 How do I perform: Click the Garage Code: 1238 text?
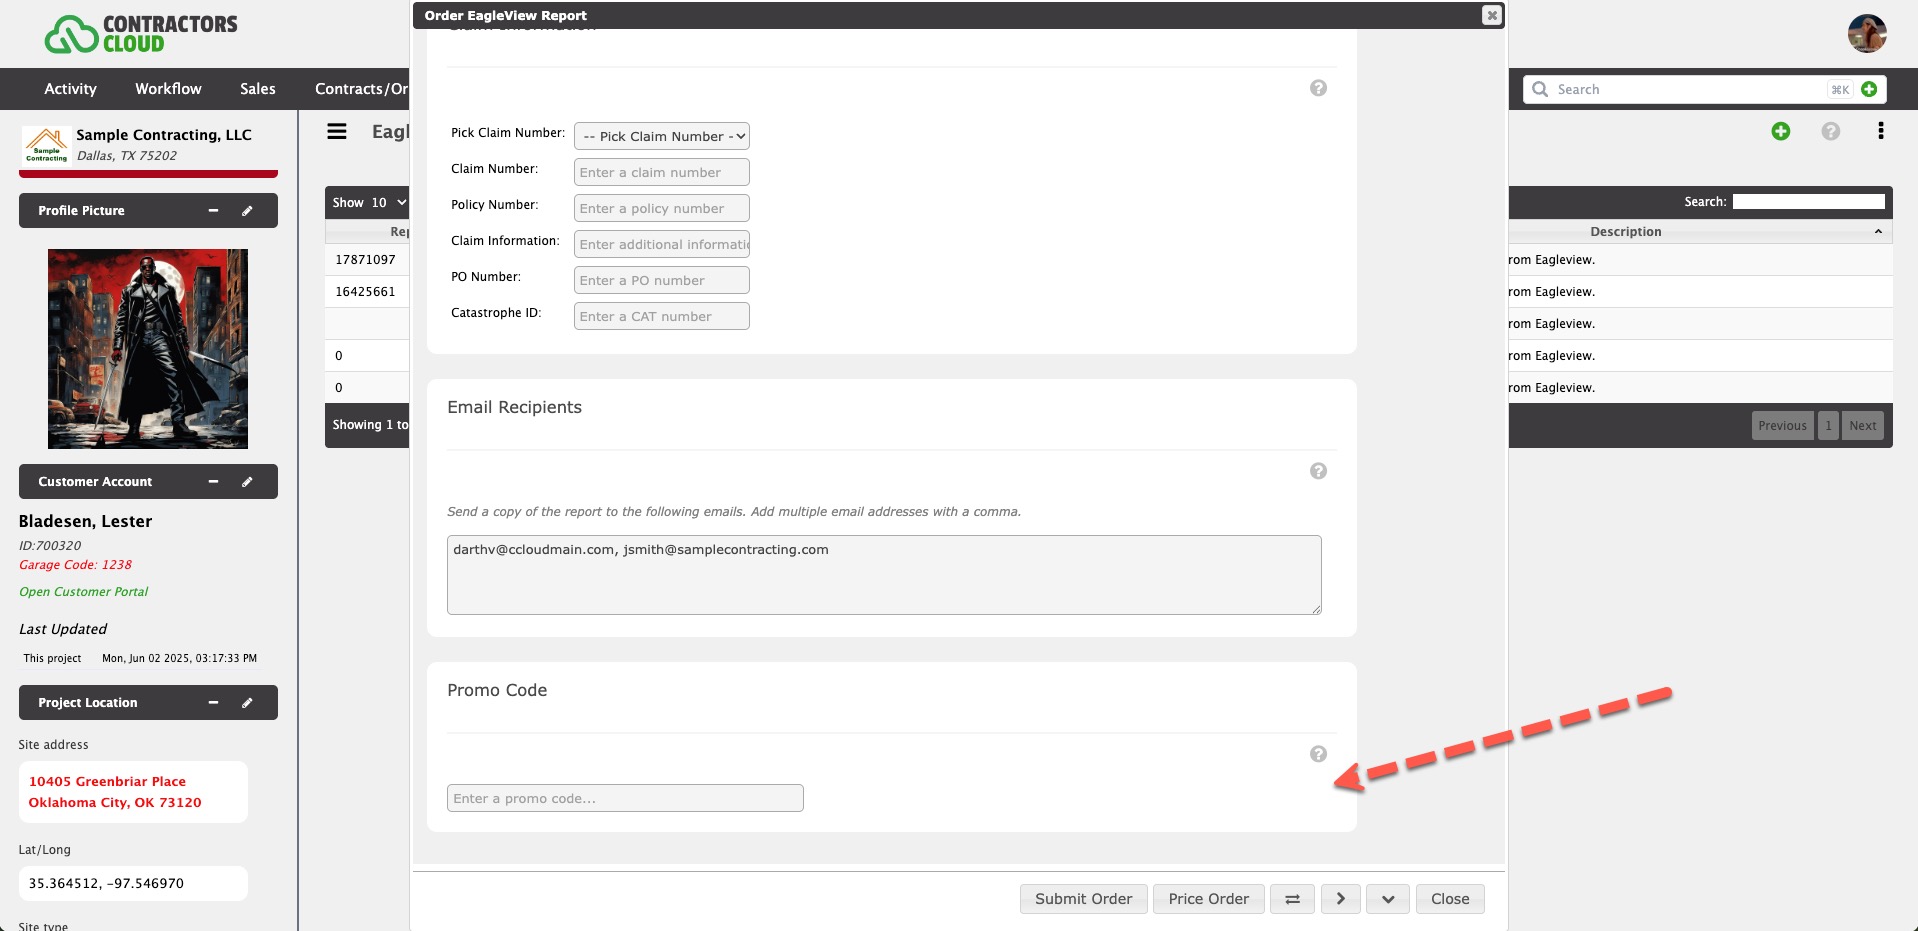(x=75, y=565)
